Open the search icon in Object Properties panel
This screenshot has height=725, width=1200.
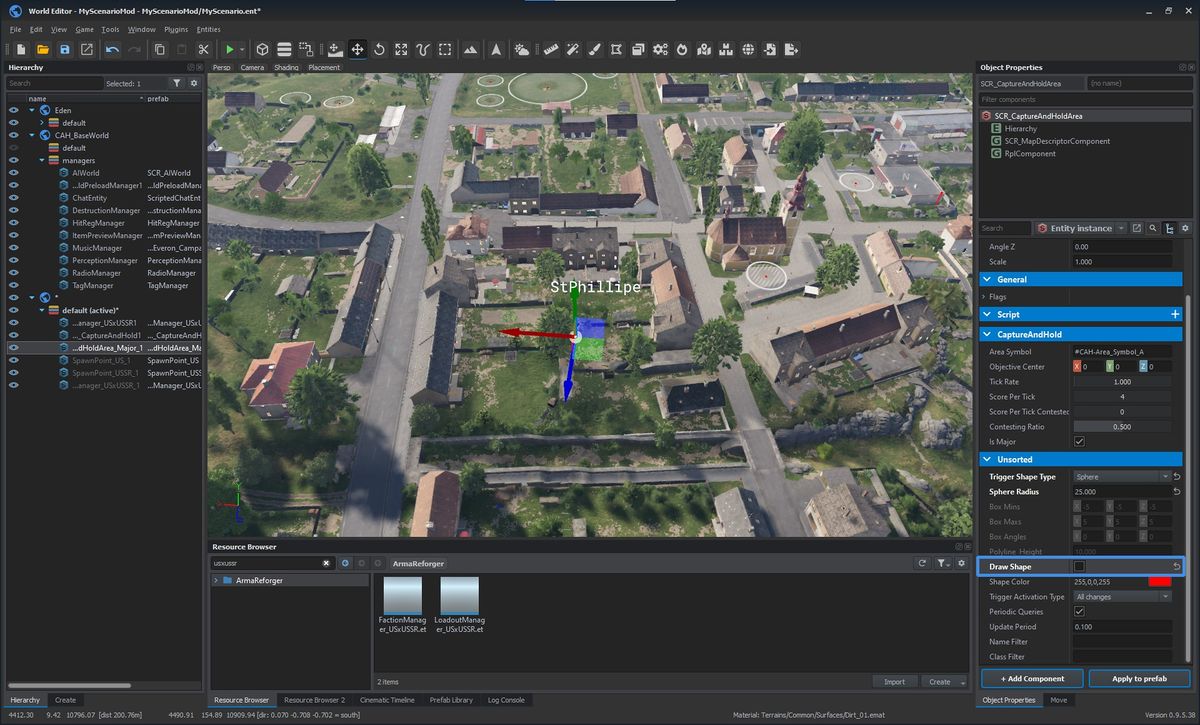1152,228
